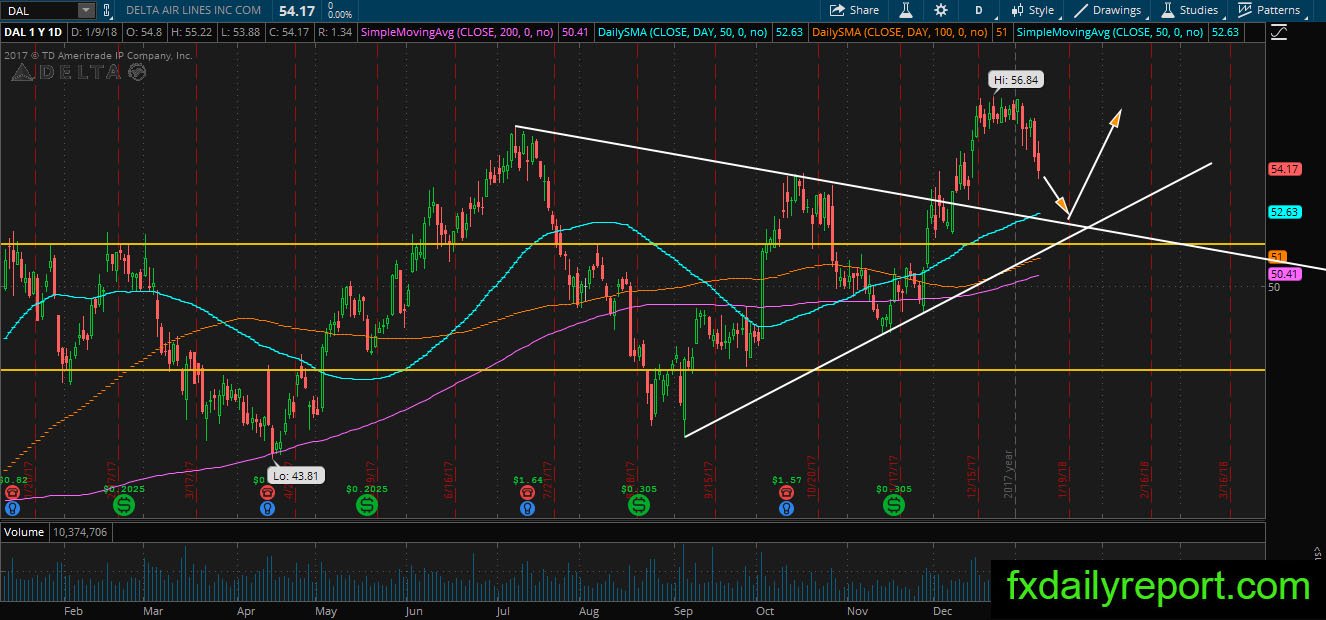Click the Share button label
The height and width of the screenshot is (620, 1326).
(864, 10)
